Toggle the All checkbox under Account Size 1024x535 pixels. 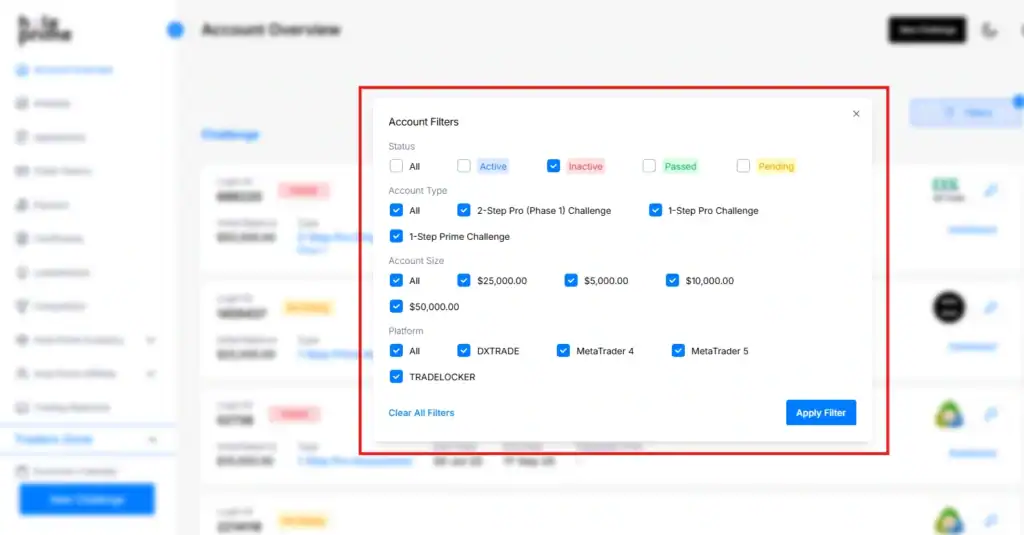[397, 281]
